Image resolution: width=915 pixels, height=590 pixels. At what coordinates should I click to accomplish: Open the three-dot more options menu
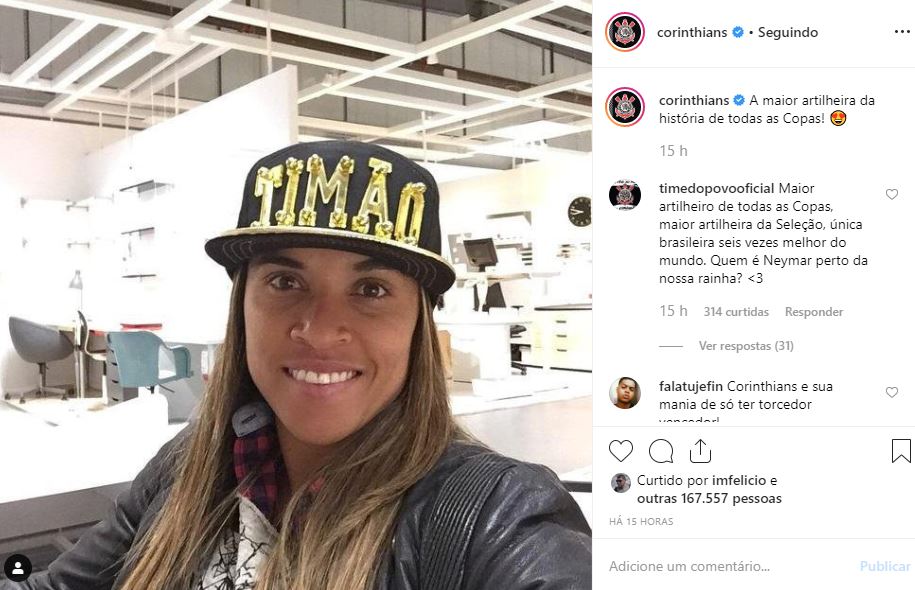coord(902,32)
